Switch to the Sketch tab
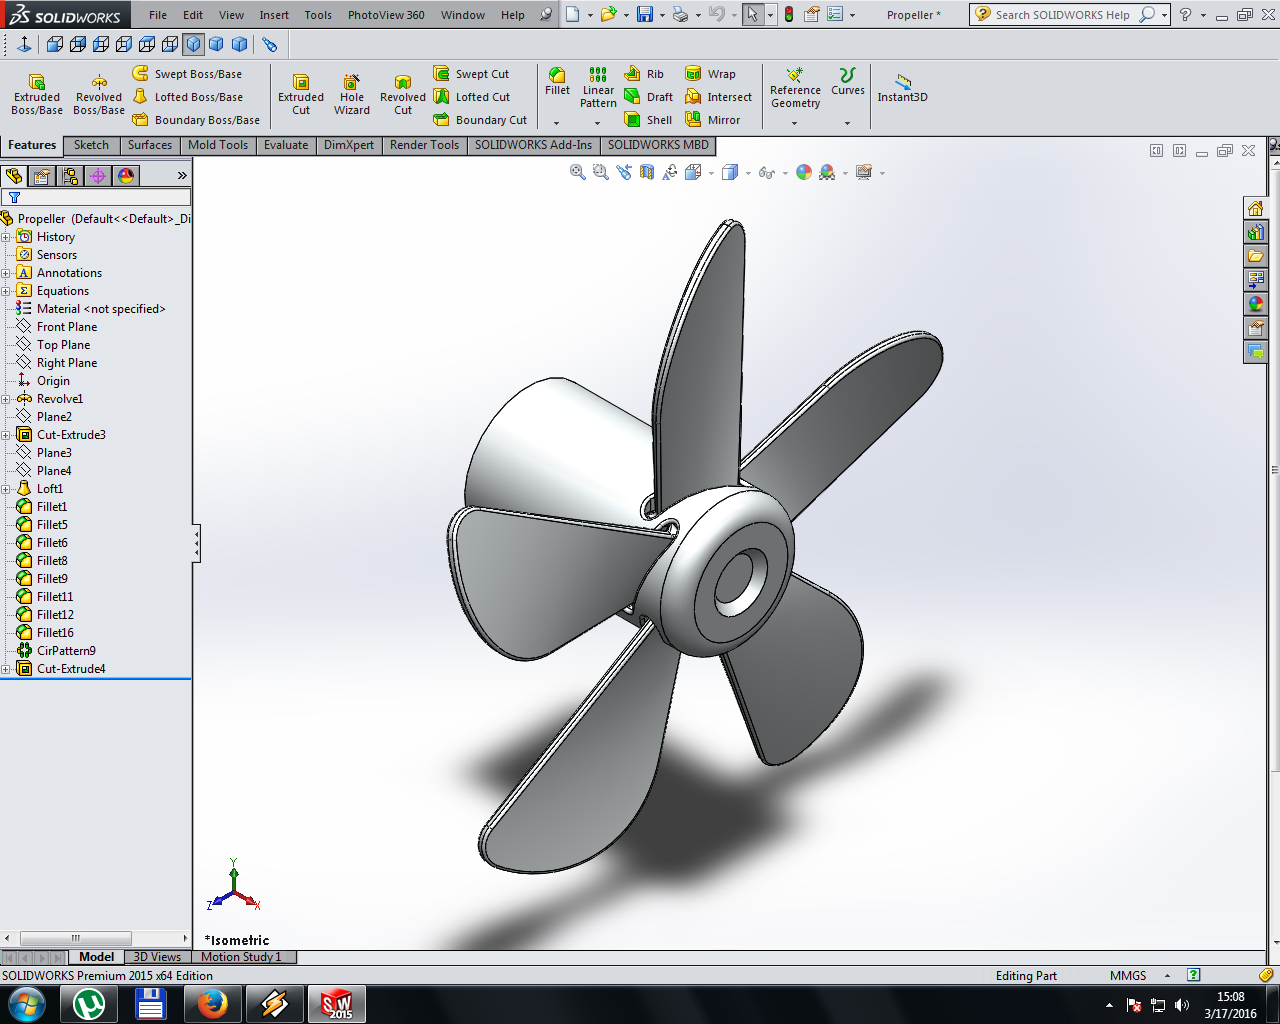1280x1024 pixels. click(91, 145)
